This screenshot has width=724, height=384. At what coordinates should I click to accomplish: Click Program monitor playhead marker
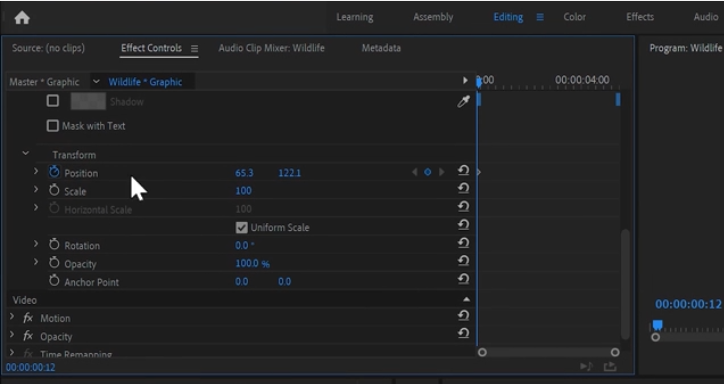tap(658, 325)
